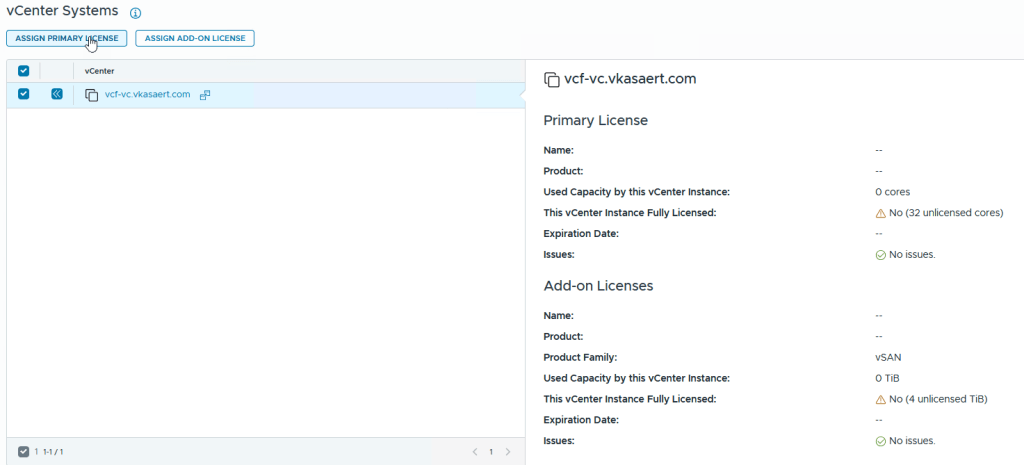The height and width of the screenshot is (465, 1024).
Task: Click Assign Add-on License button
Action: pyautogui.click(x=195, y=38)
